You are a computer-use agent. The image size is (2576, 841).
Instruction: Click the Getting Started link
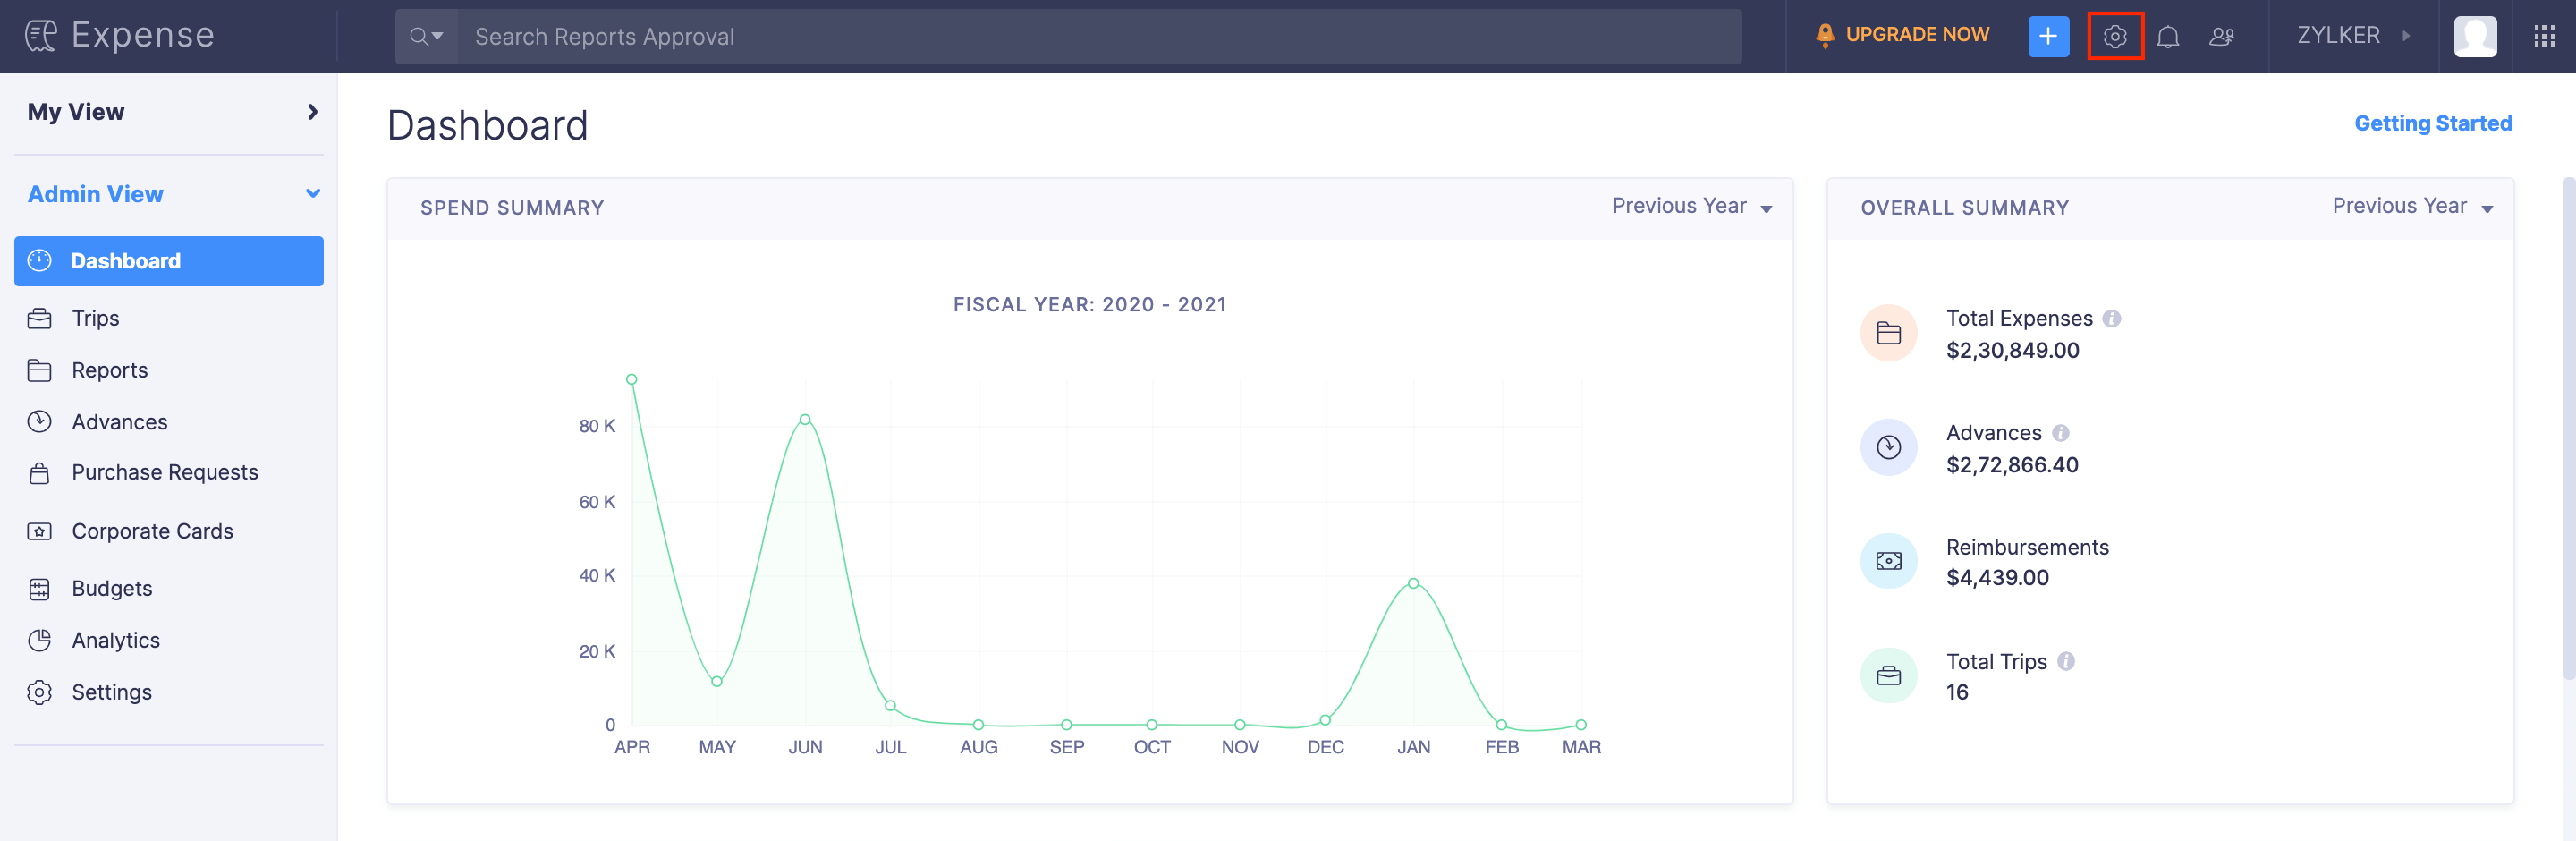click(2433, 123)
